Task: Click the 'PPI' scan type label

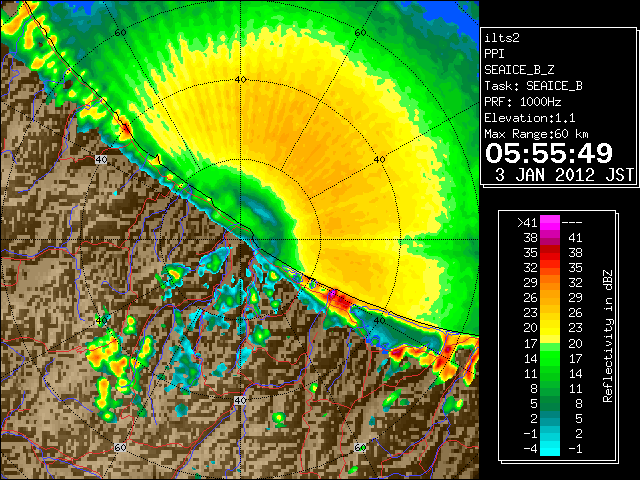Action: [x=494, y=54]
